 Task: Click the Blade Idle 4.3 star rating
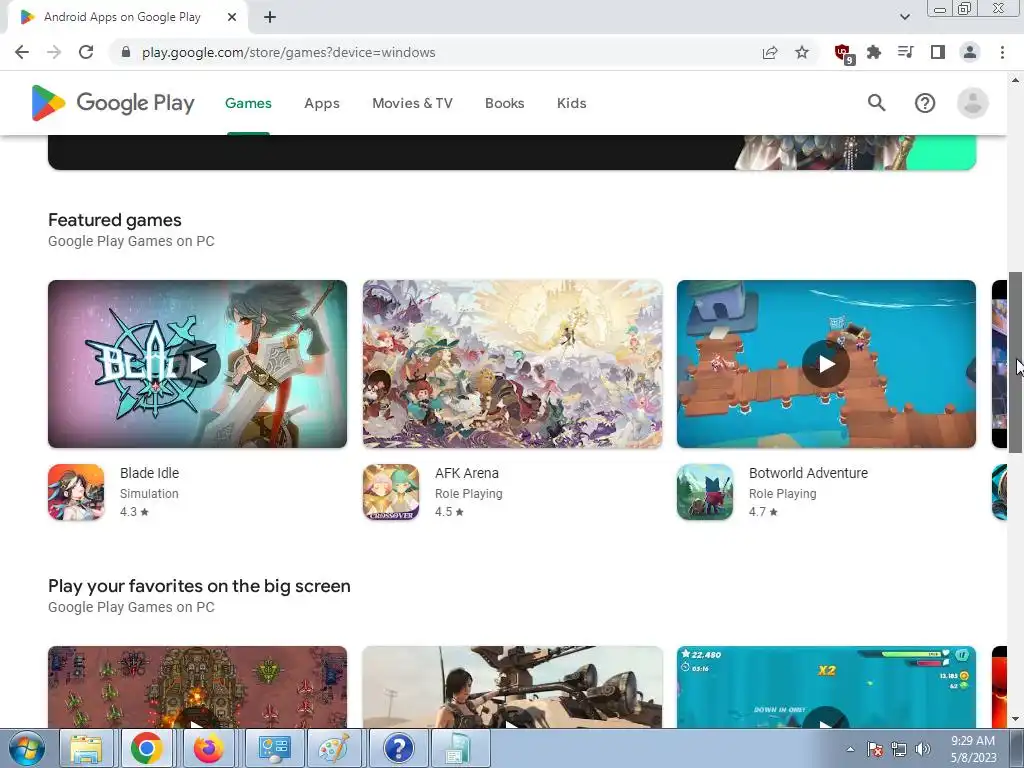[x=135, y=512]
